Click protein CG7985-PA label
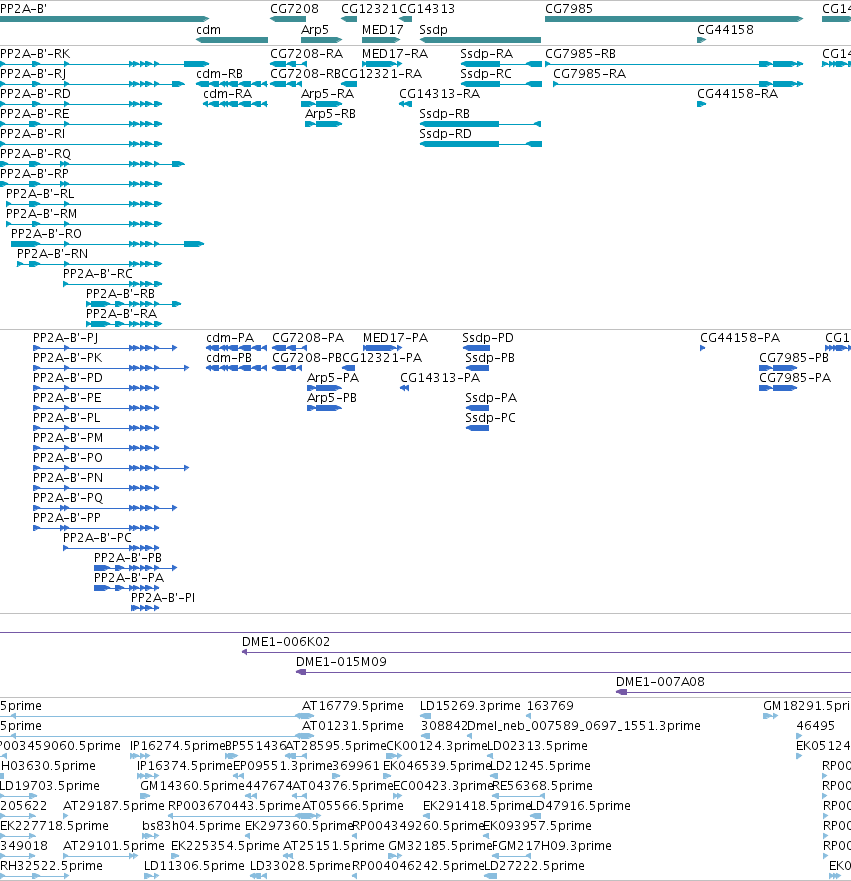Viewport: 851px width, 881px height. click(x=795, y=378)
